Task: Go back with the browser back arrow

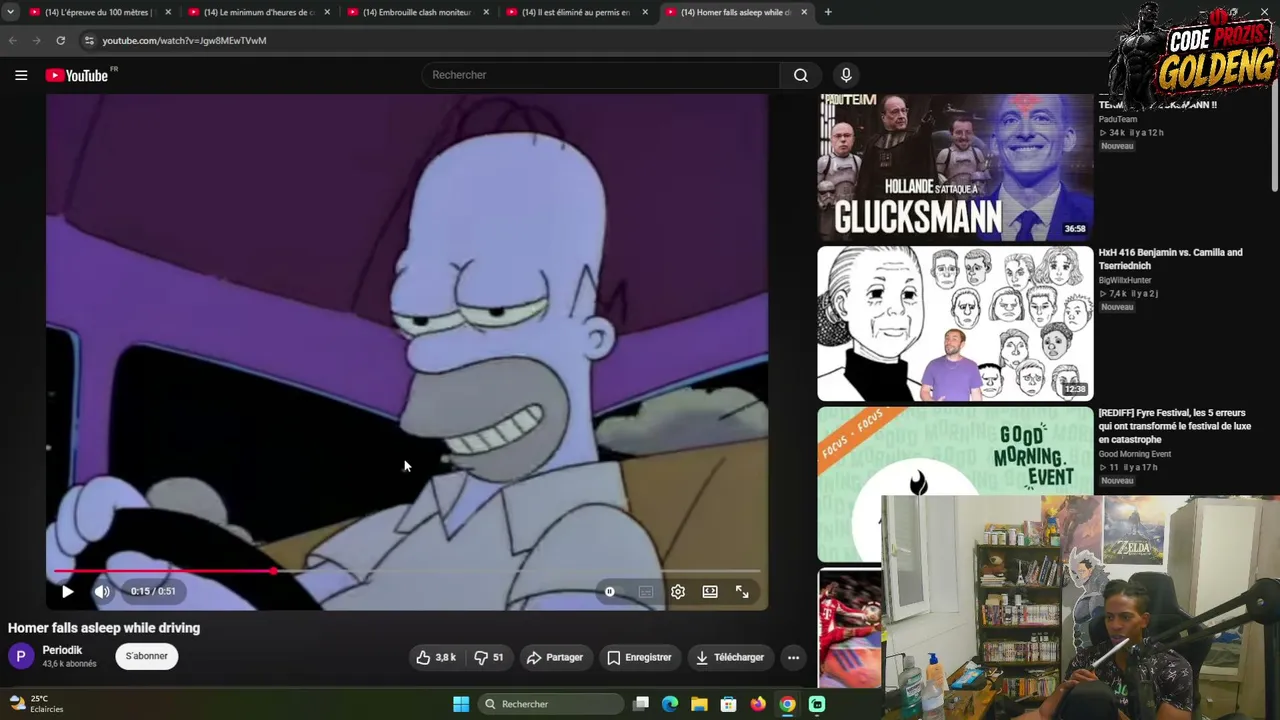Action: pyautogui.click(x=13, y=40)
